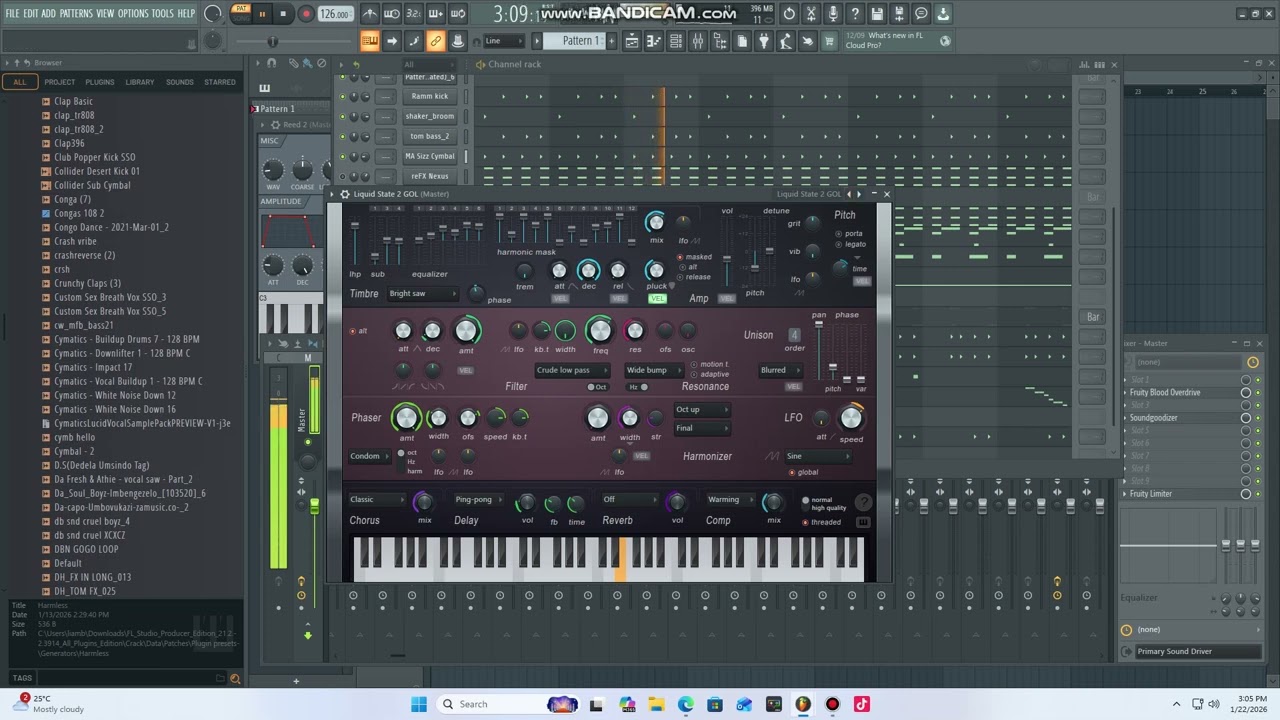Open the PATTERNS menu
This screenshot has width=1280, height=720.
pos(76,14)
